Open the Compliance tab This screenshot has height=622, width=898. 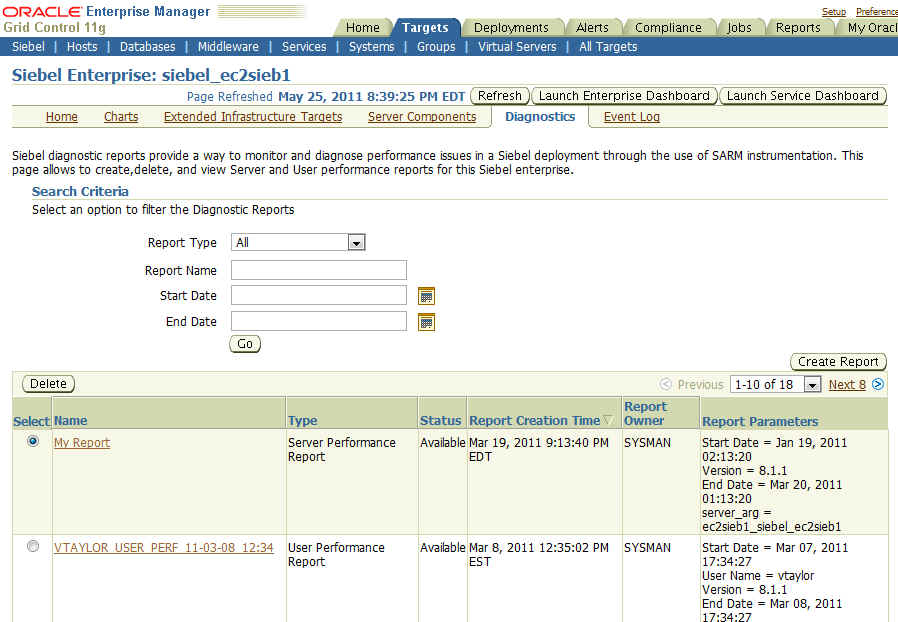click(x=668, y=27)
